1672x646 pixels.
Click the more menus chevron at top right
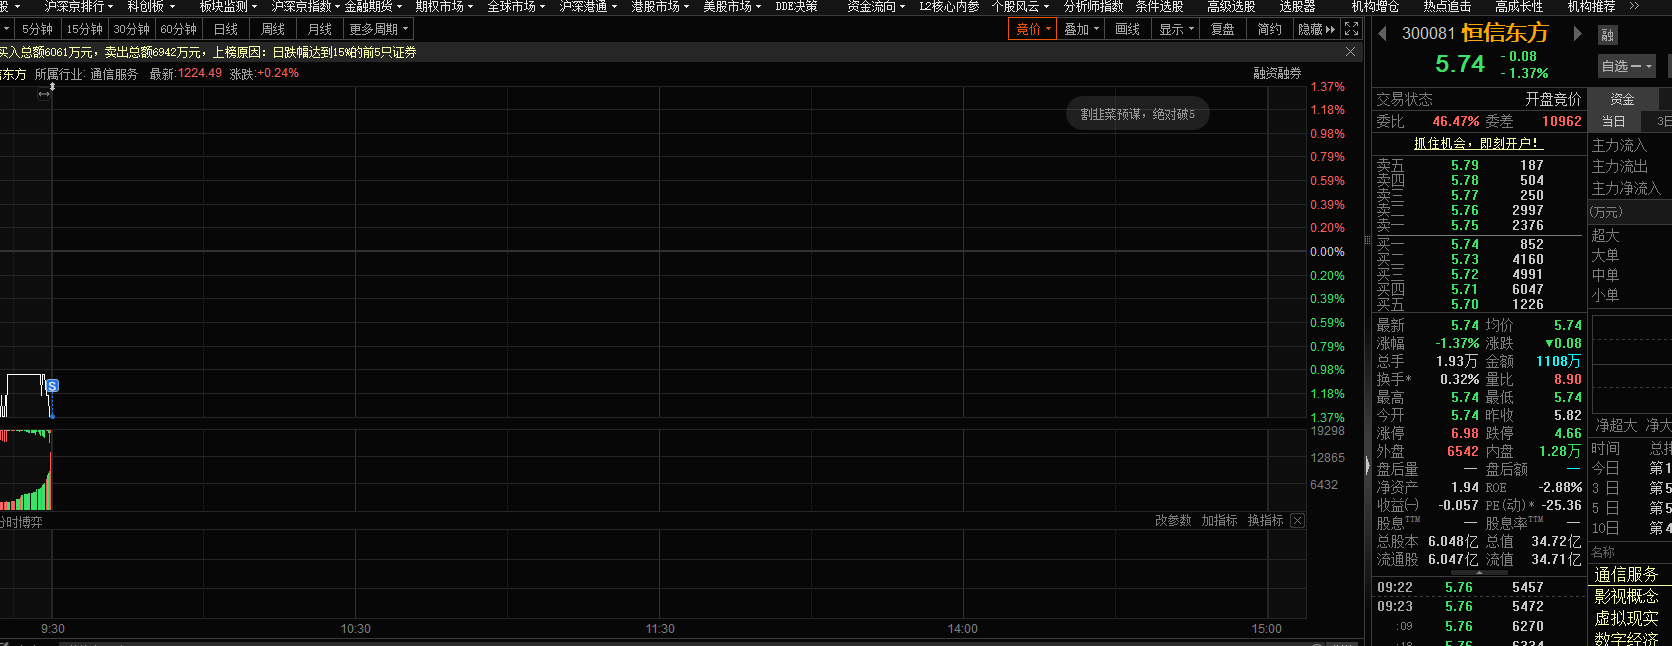[x=1634, y=6]
